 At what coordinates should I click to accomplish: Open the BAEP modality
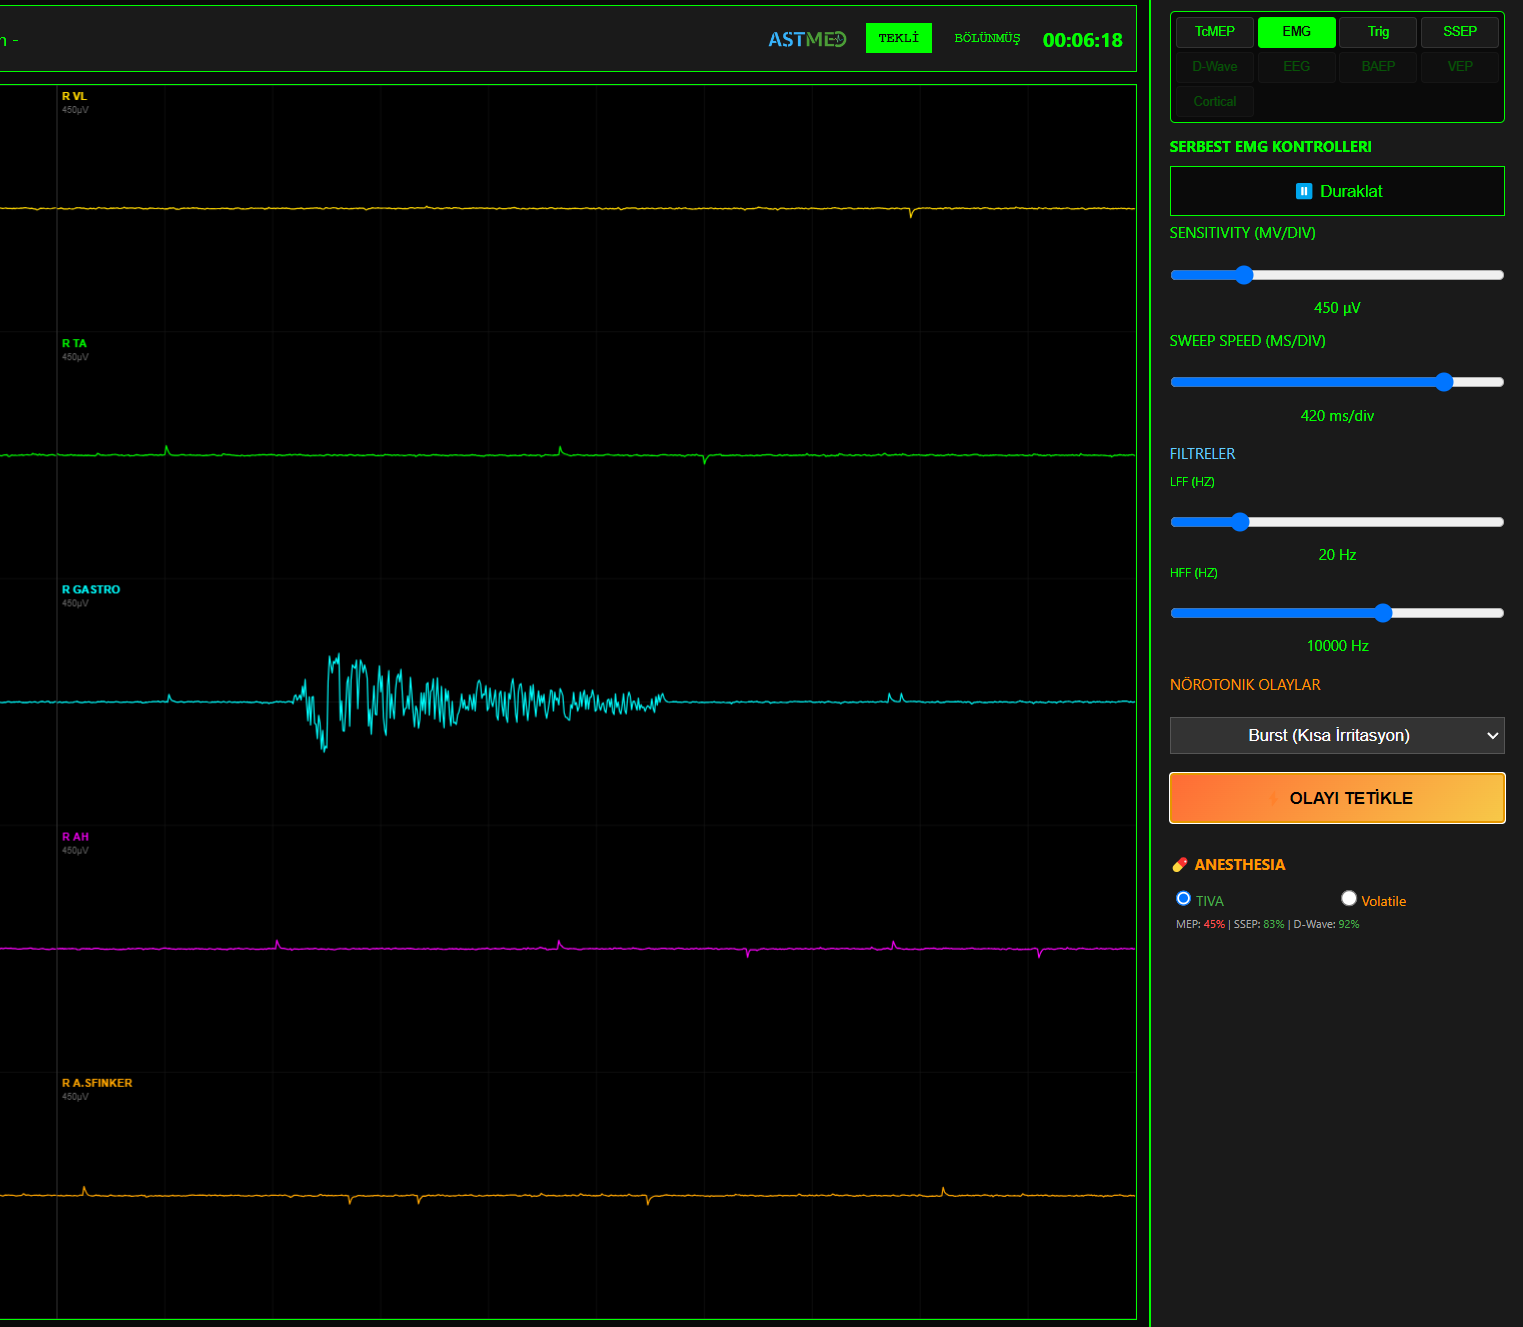coord(1377,66)
